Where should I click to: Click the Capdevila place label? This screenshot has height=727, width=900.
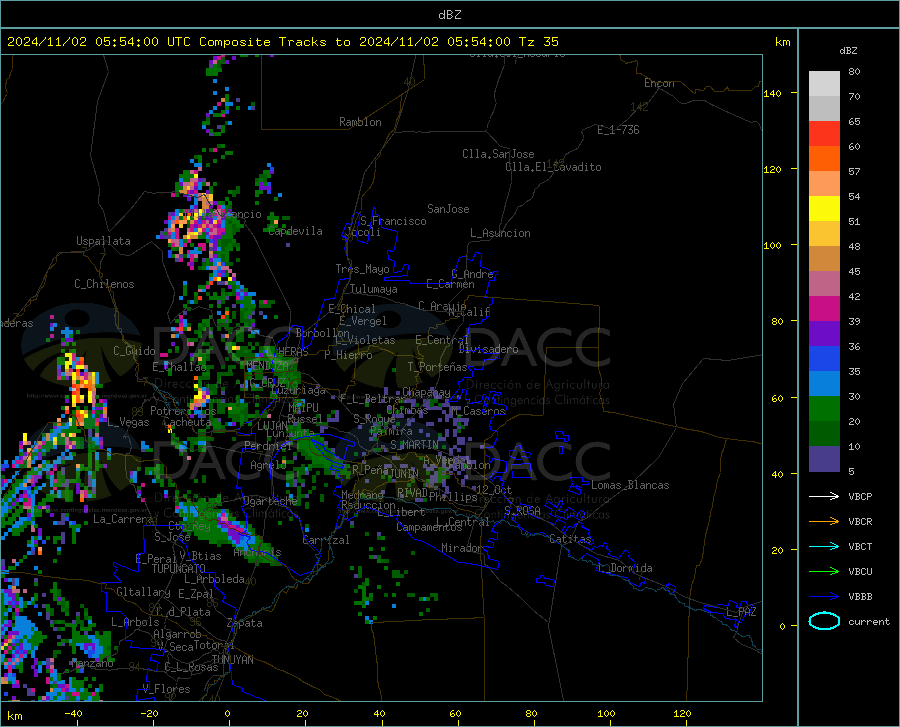click(x=296, y=231)
